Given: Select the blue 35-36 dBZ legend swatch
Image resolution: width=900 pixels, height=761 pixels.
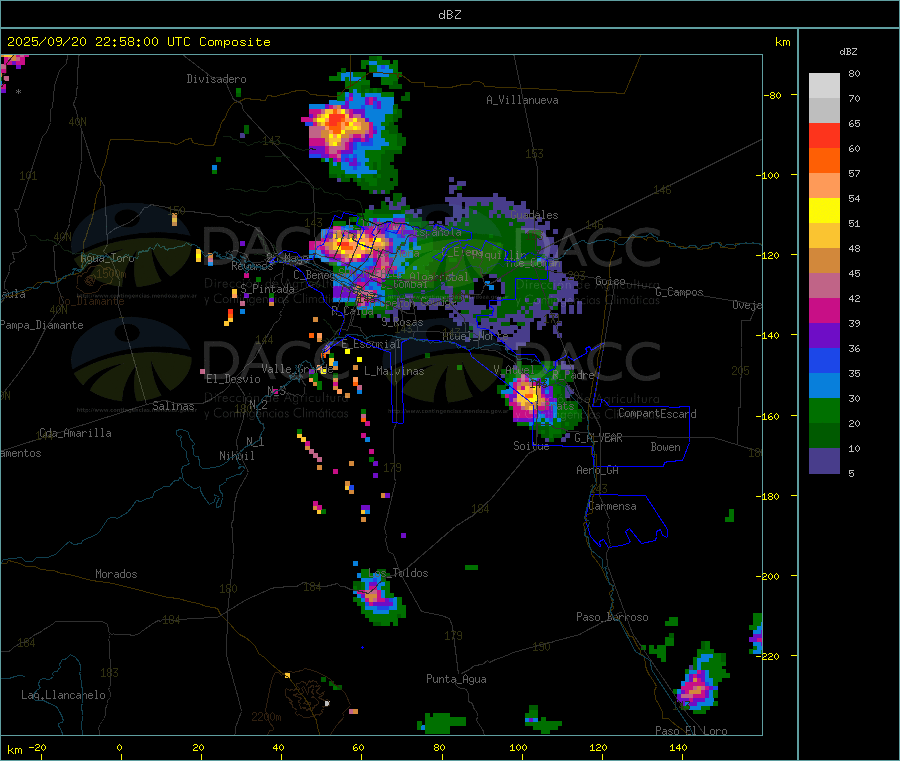Looking at the screenshot, I should [824, 360].
